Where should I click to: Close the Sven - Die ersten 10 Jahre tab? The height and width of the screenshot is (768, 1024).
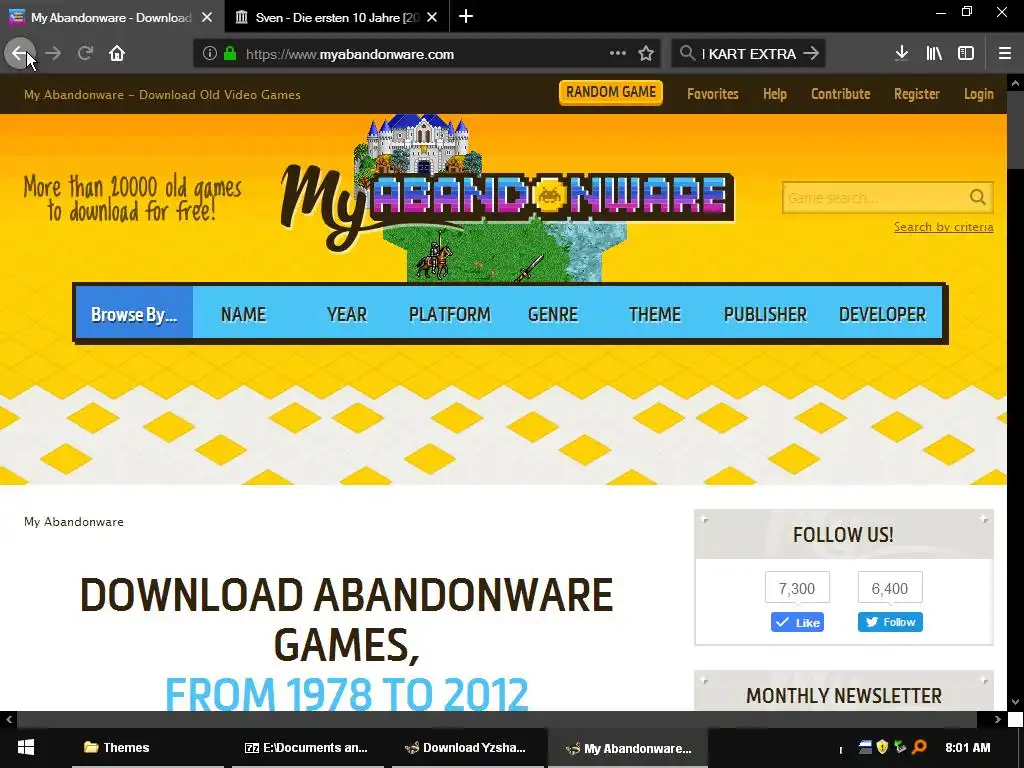(x=432, y=18)
